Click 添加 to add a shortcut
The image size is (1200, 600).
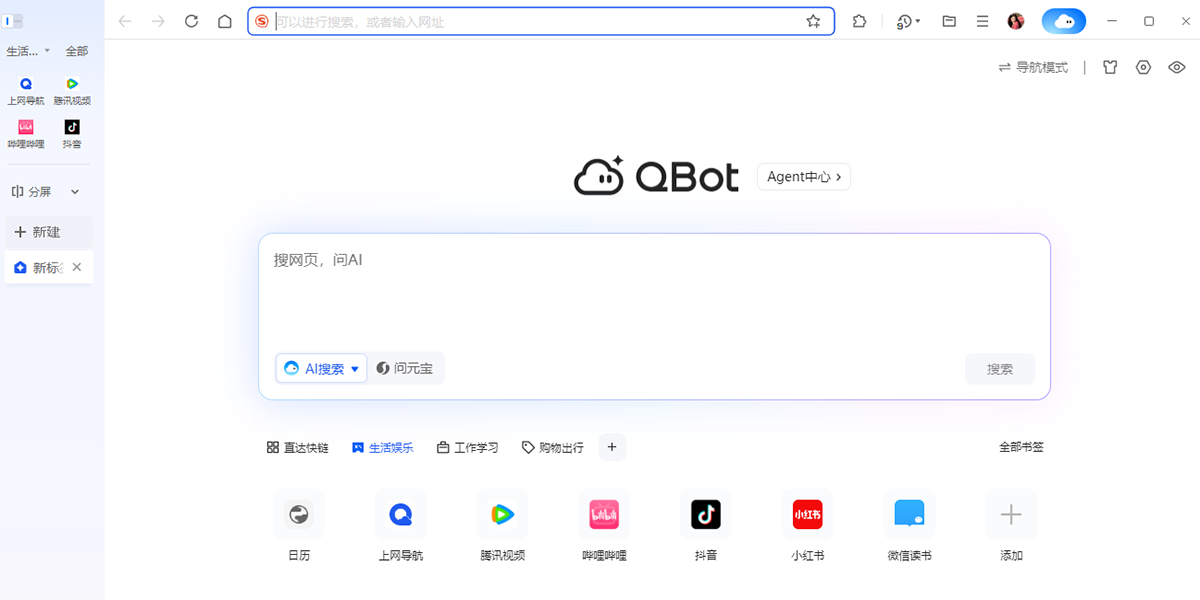tap(1011, 526)
